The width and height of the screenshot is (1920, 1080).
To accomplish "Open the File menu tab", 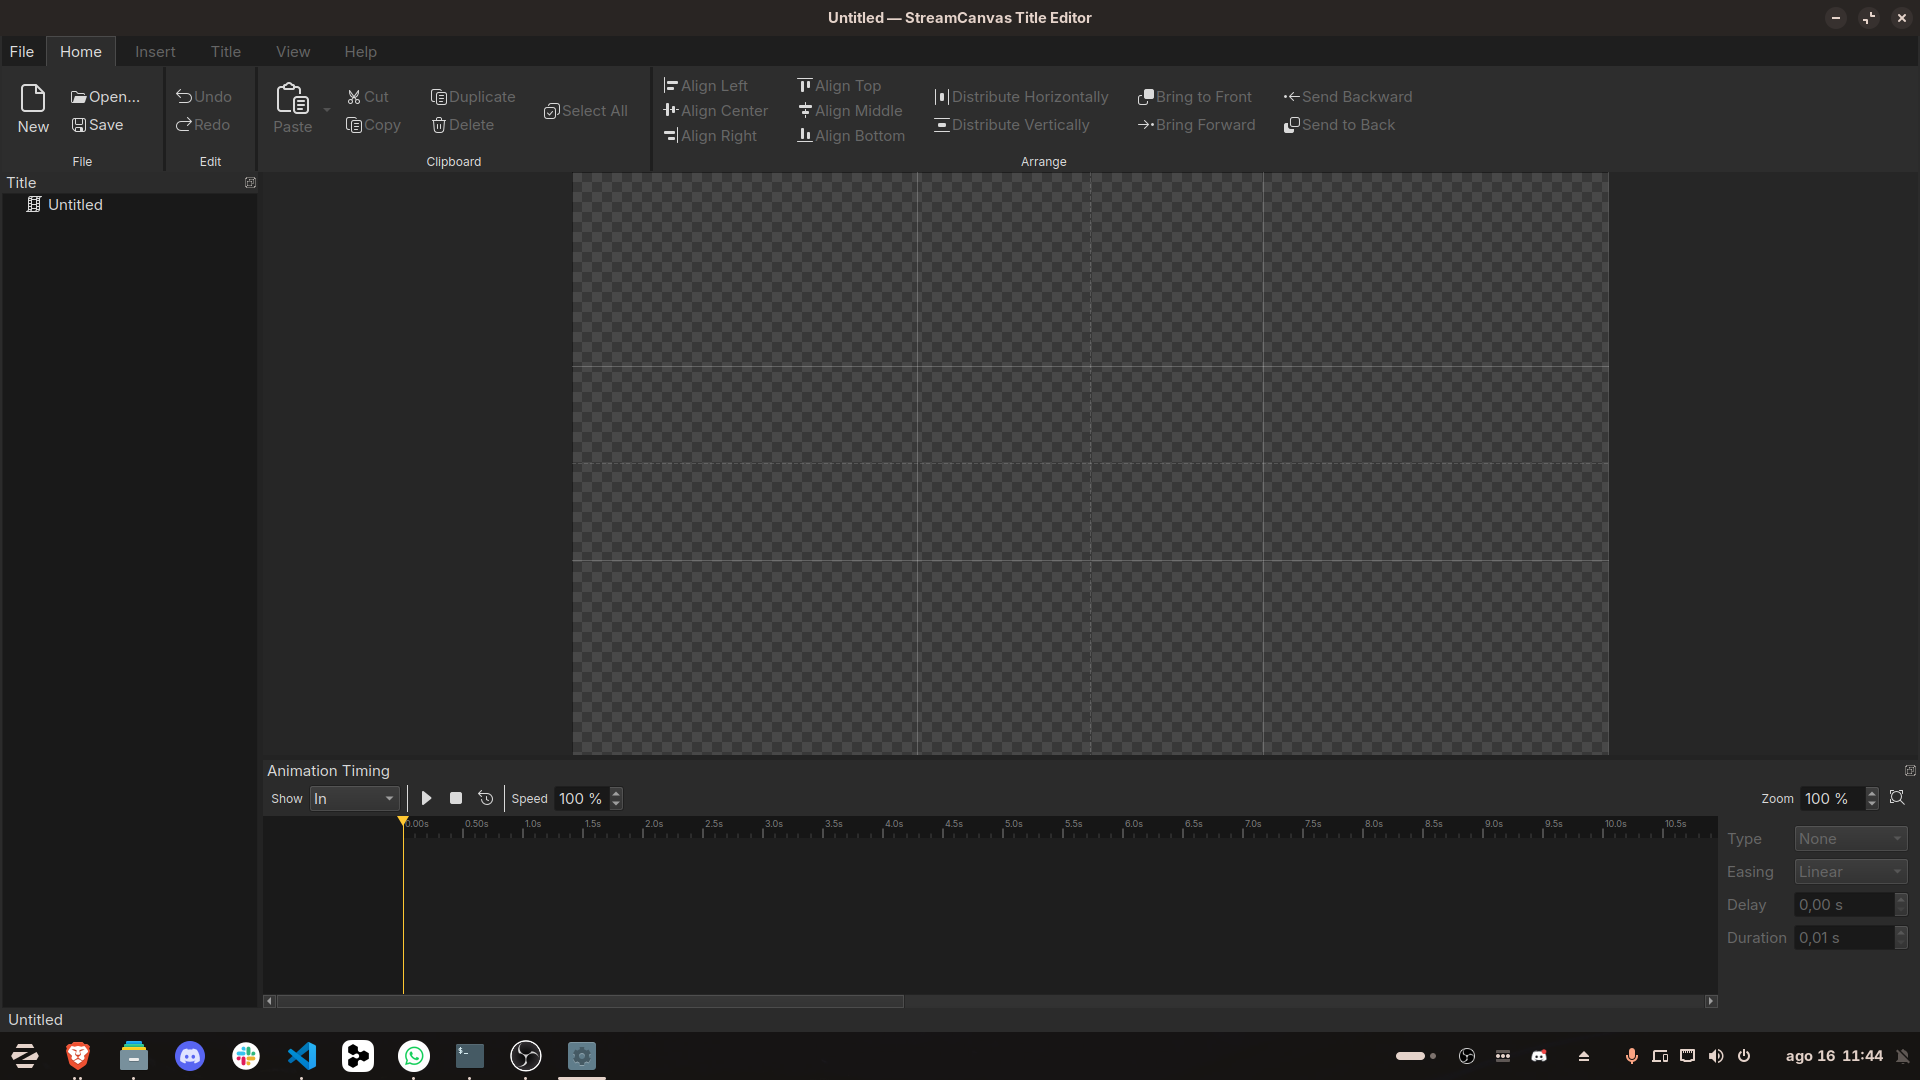I will coord(22,52).
